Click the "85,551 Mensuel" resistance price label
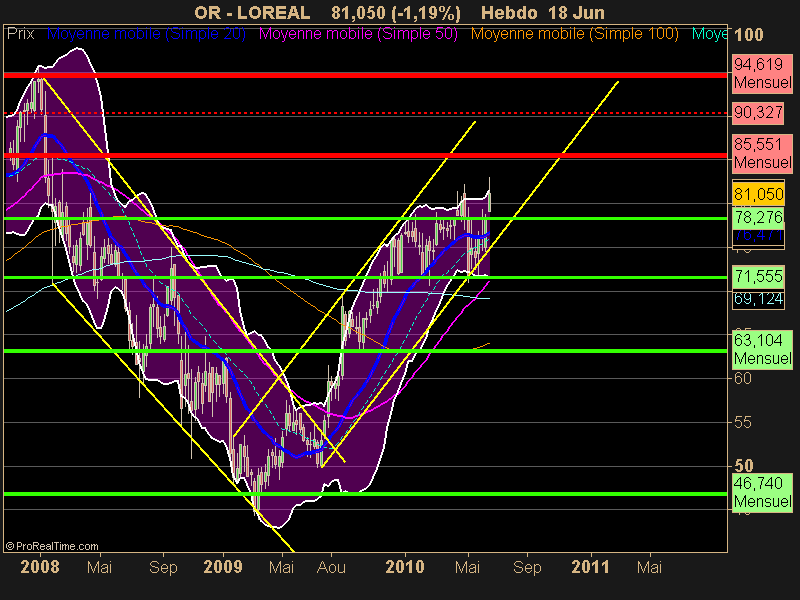 click(x=762, y=153)
